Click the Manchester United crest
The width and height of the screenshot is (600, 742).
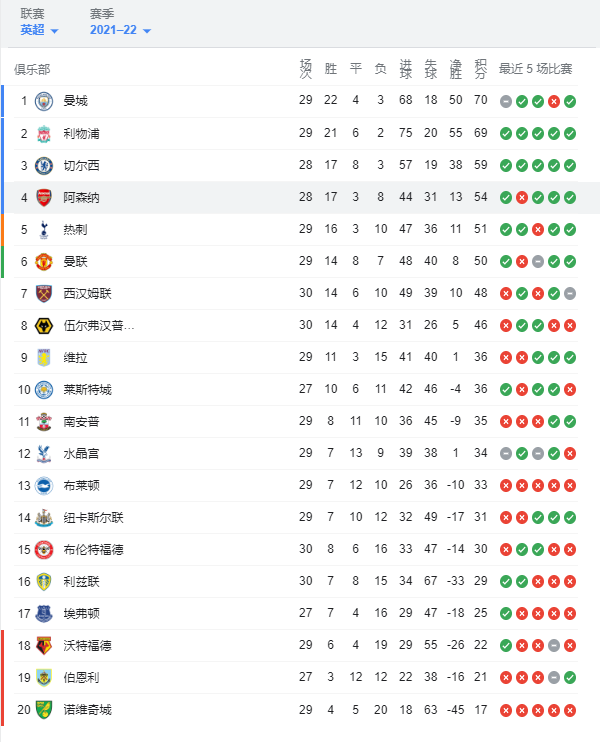pos(44,262)
